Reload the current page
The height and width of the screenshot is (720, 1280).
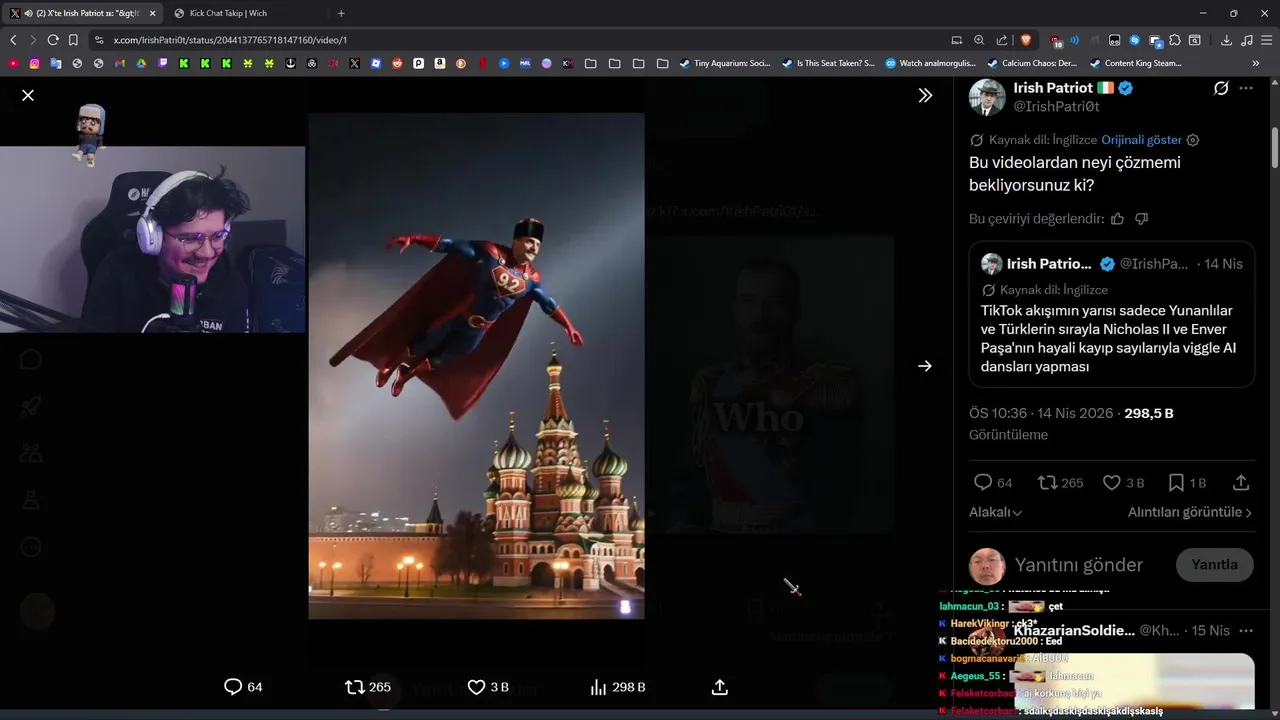coord(53,40)
